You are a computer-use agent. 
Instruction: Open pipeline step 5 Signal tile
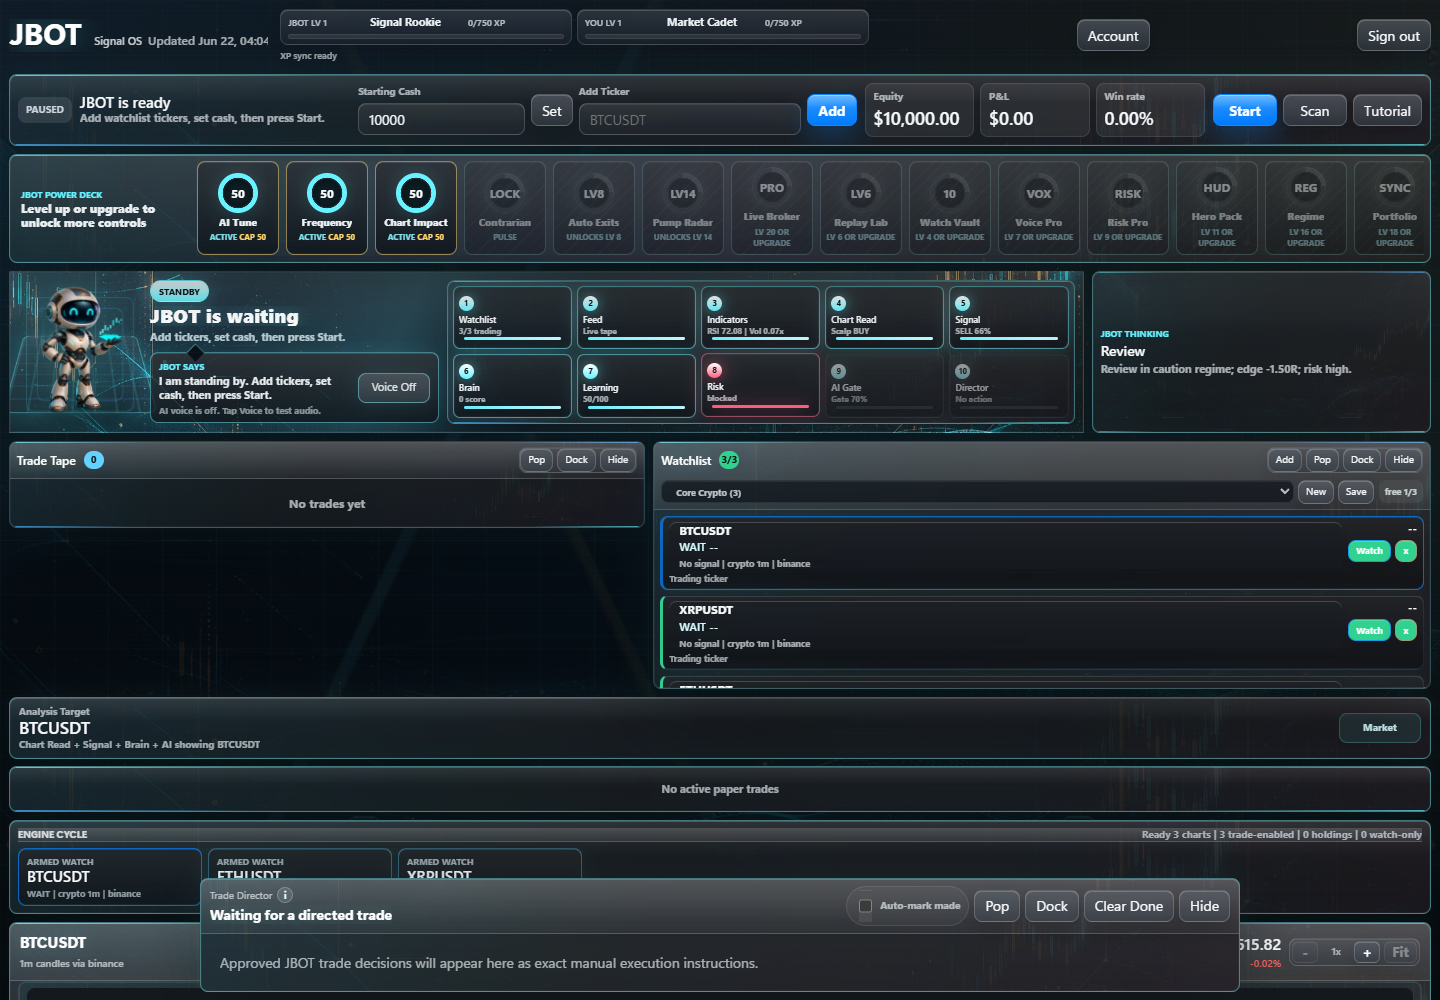(x=1008, y=317)
